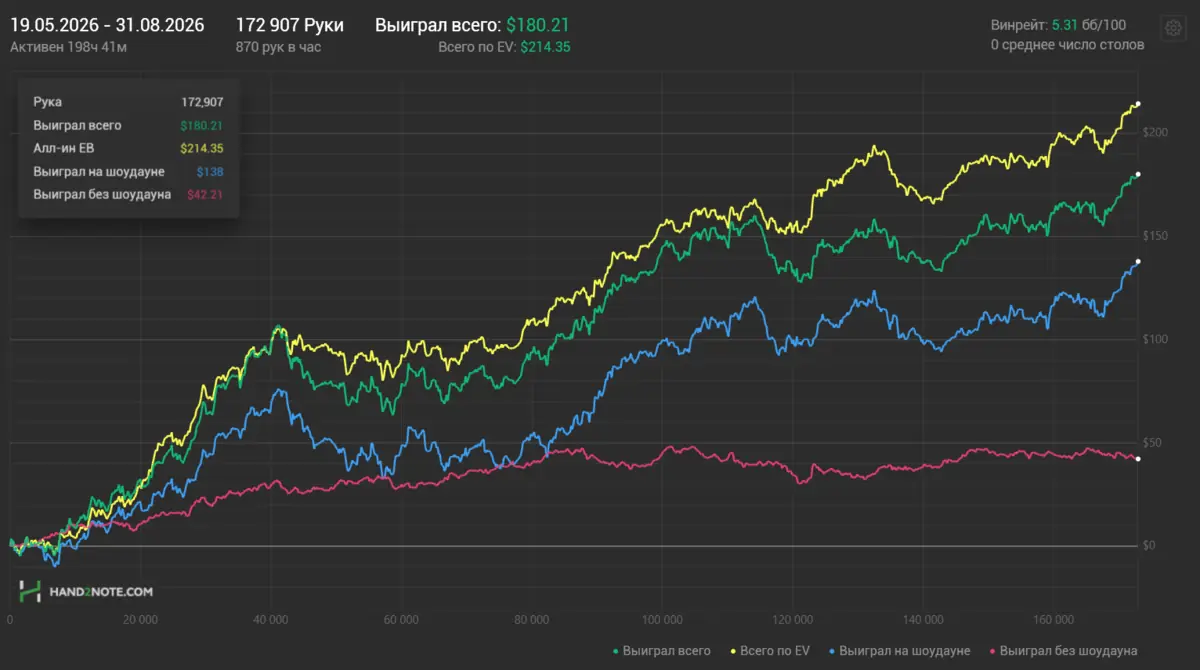
Task: Open the graph settings gear icon
Action: [1171, 27]
